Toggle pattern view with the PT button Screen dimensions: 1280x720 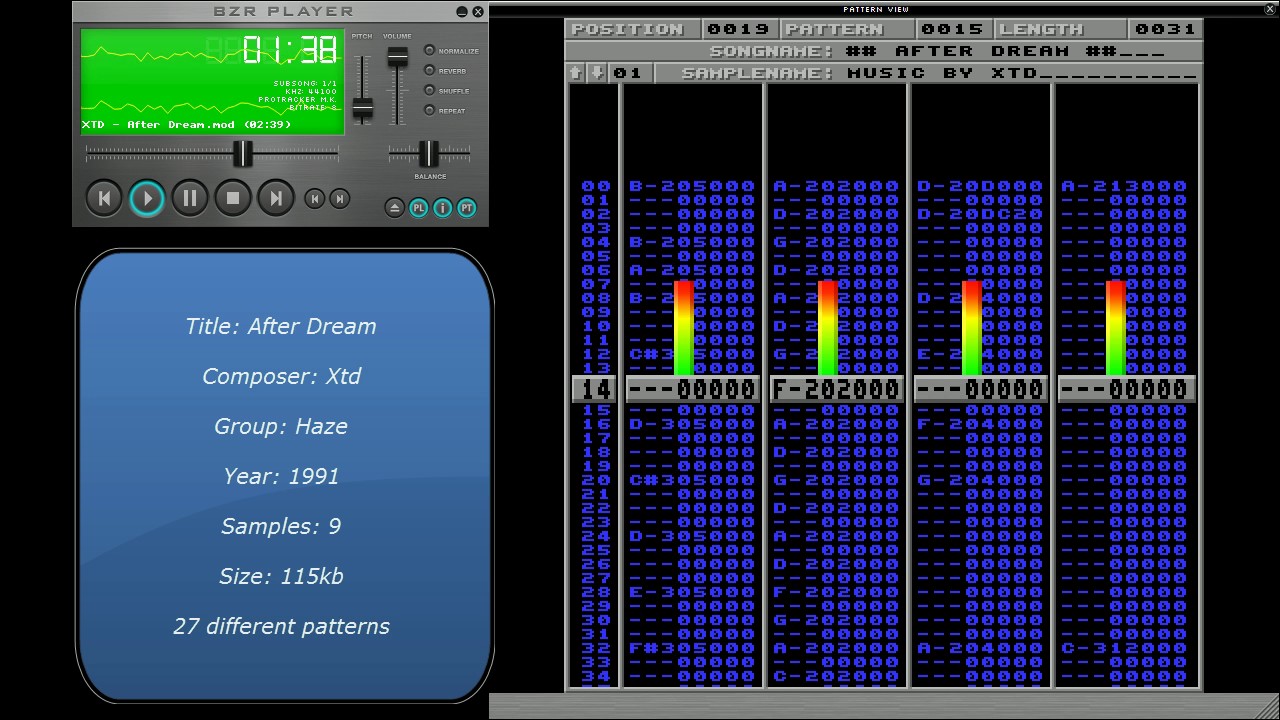[x=467, y=207]
